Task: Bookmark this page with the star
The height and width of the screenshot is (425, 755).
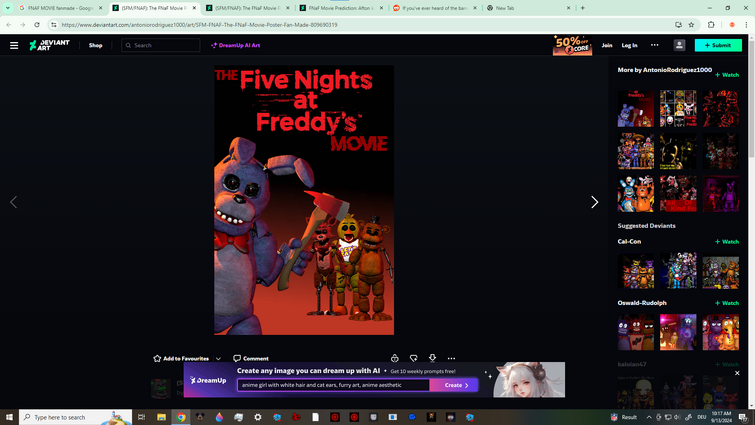Action: pyautogui.click(x=691, y=25)
